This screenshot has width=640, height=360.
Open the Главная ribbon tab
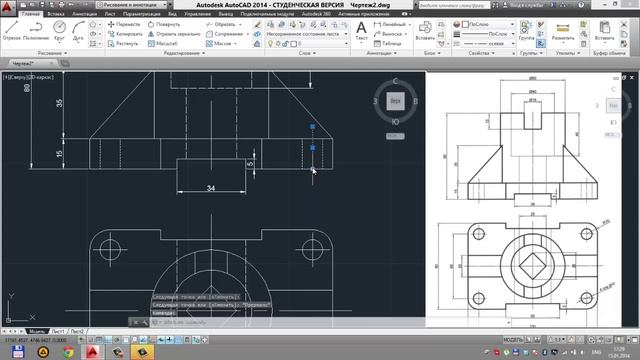coord(30,14)
